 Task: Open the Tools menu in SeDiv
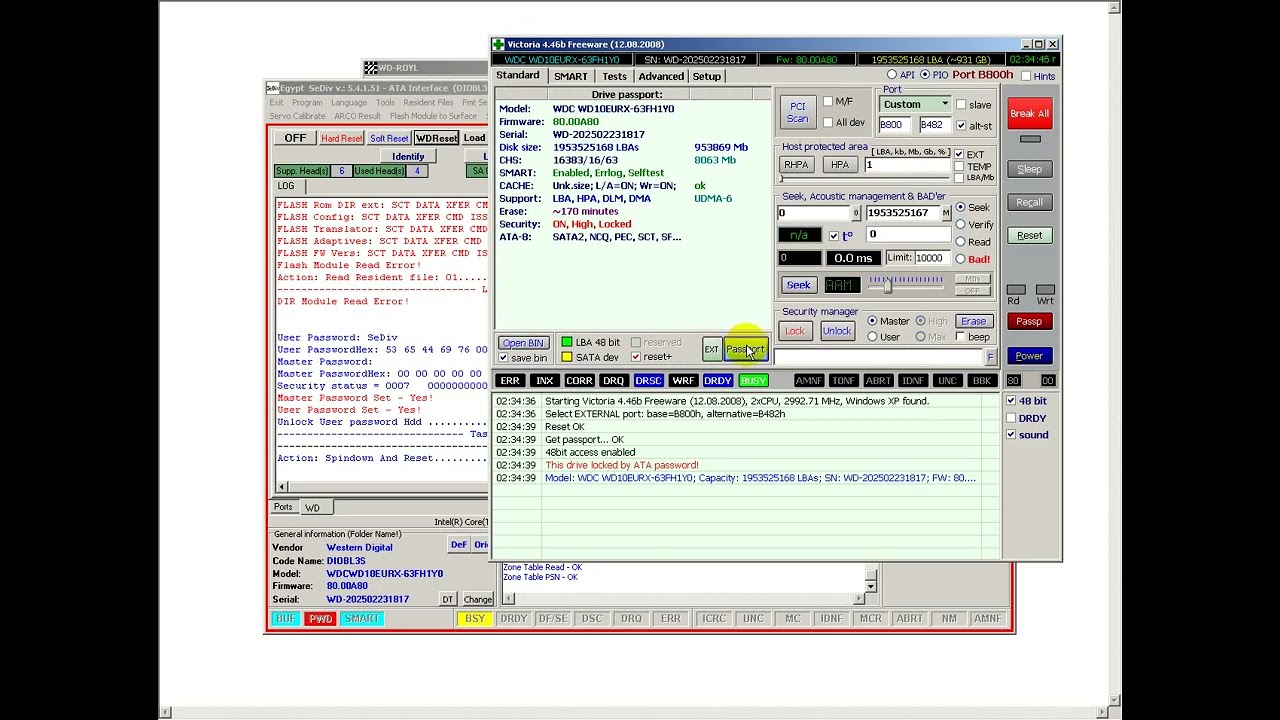(x=385, y=103)
